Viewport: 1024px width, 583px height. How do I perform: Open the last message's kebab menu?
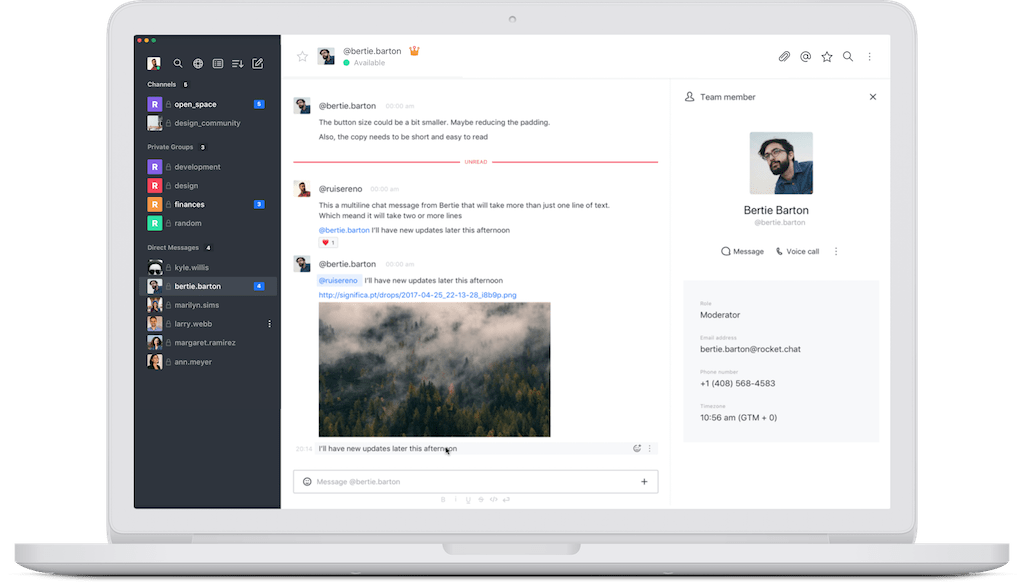[649, 449]
